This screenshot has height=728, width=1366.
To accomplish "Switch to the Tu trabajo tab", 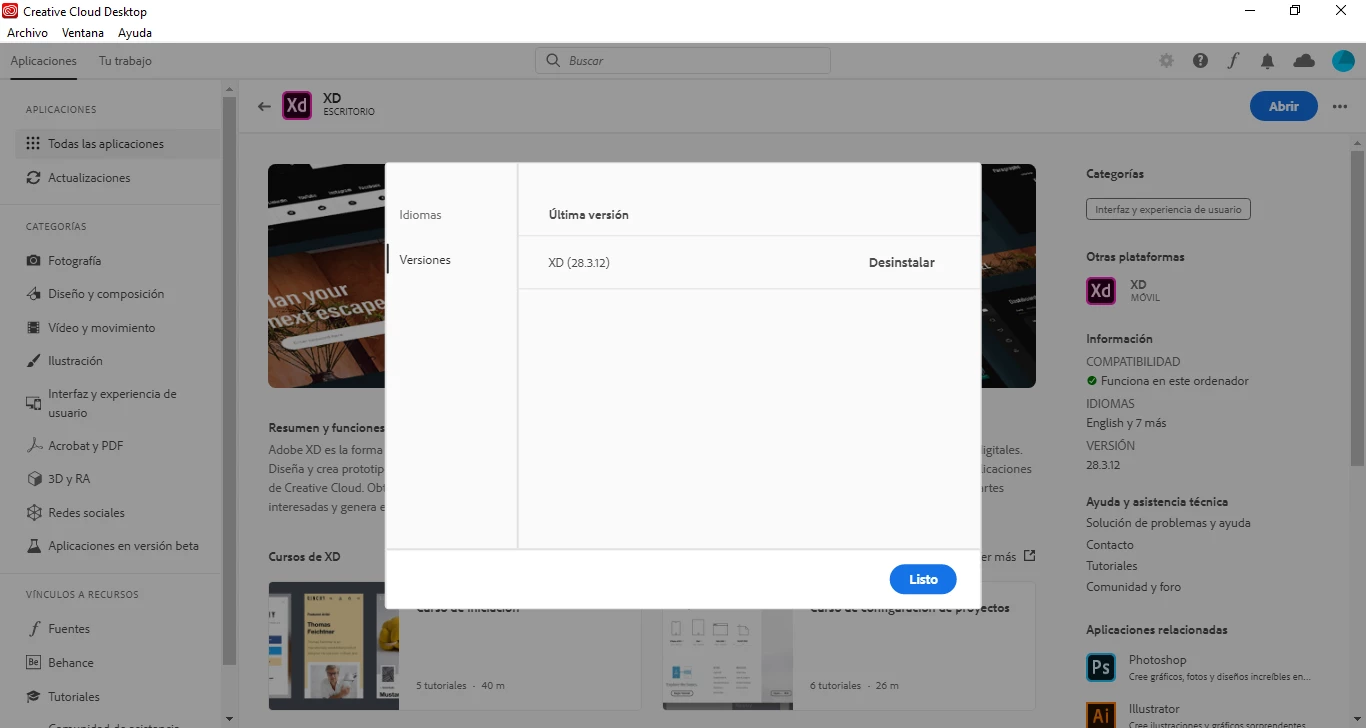I will click(125, 61).
